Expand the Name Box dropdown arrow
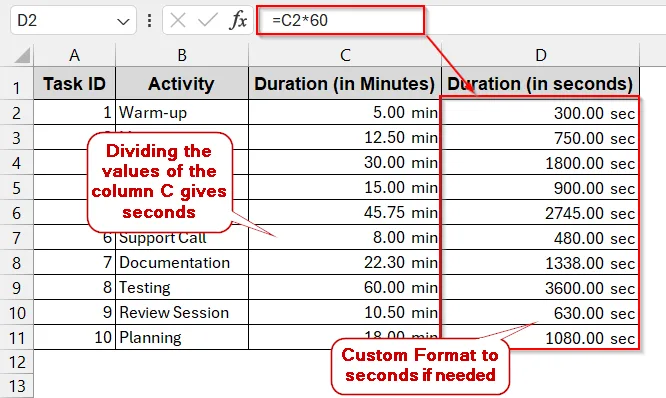This screenshot has width=666, height=398. point(123,21)
